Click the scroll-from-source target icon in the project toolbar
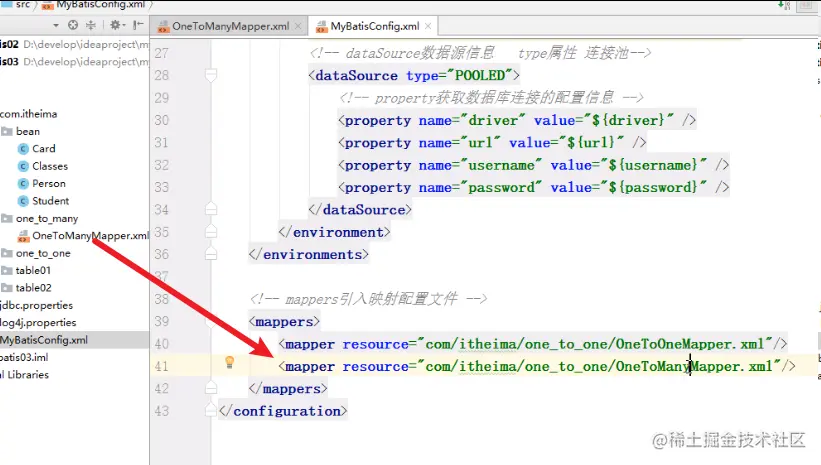 tap(73, 25)
